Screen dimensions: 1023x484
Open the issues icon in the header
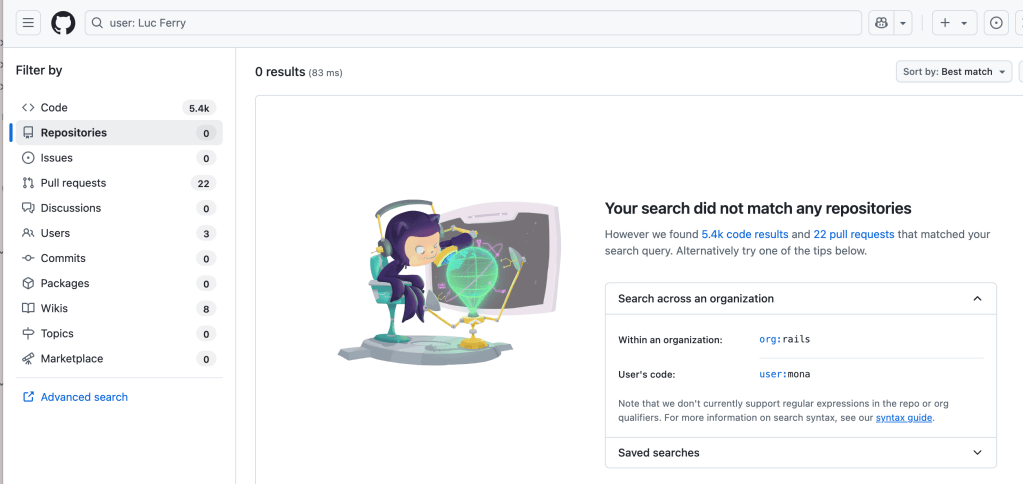pyautogui.click(x=995, y=23)
